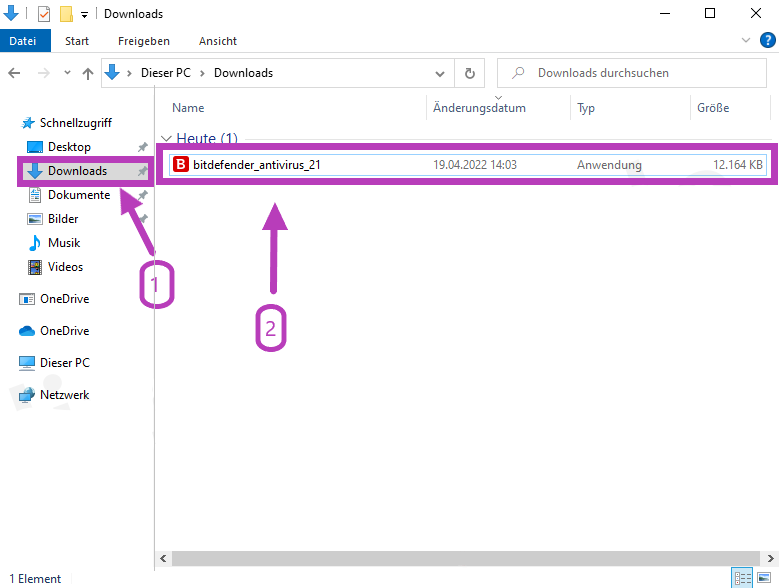Viewport: 779px width, 588px height.
Task: Select Dokumente in Schnellzugriff sidebar
Action: pyautogui.click(x=78, y=195)
